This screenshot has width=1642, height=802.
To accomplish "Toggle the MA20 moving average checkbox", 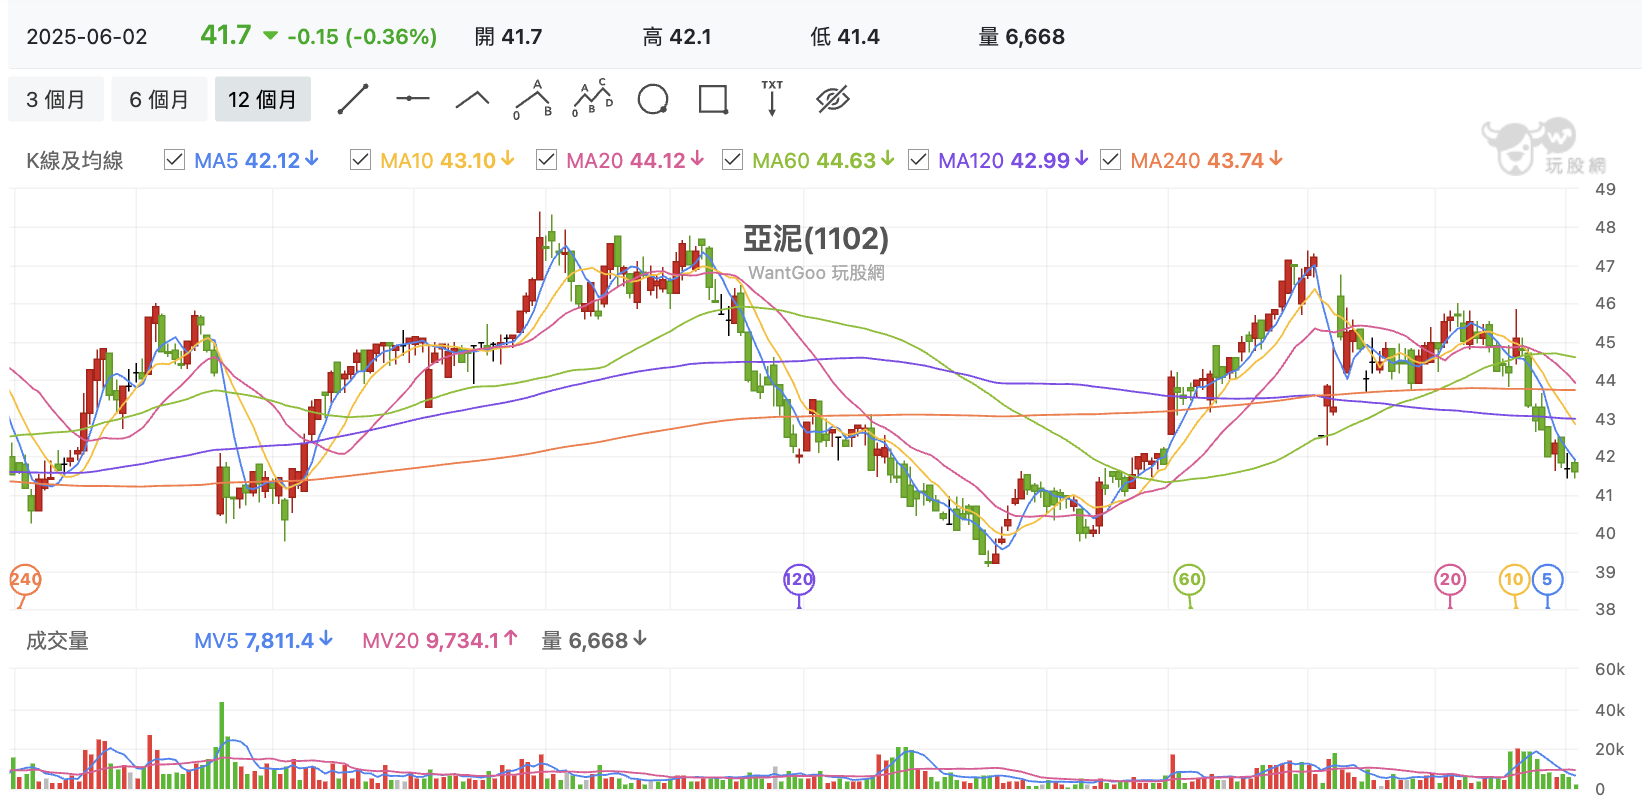I will pos(547,160).
